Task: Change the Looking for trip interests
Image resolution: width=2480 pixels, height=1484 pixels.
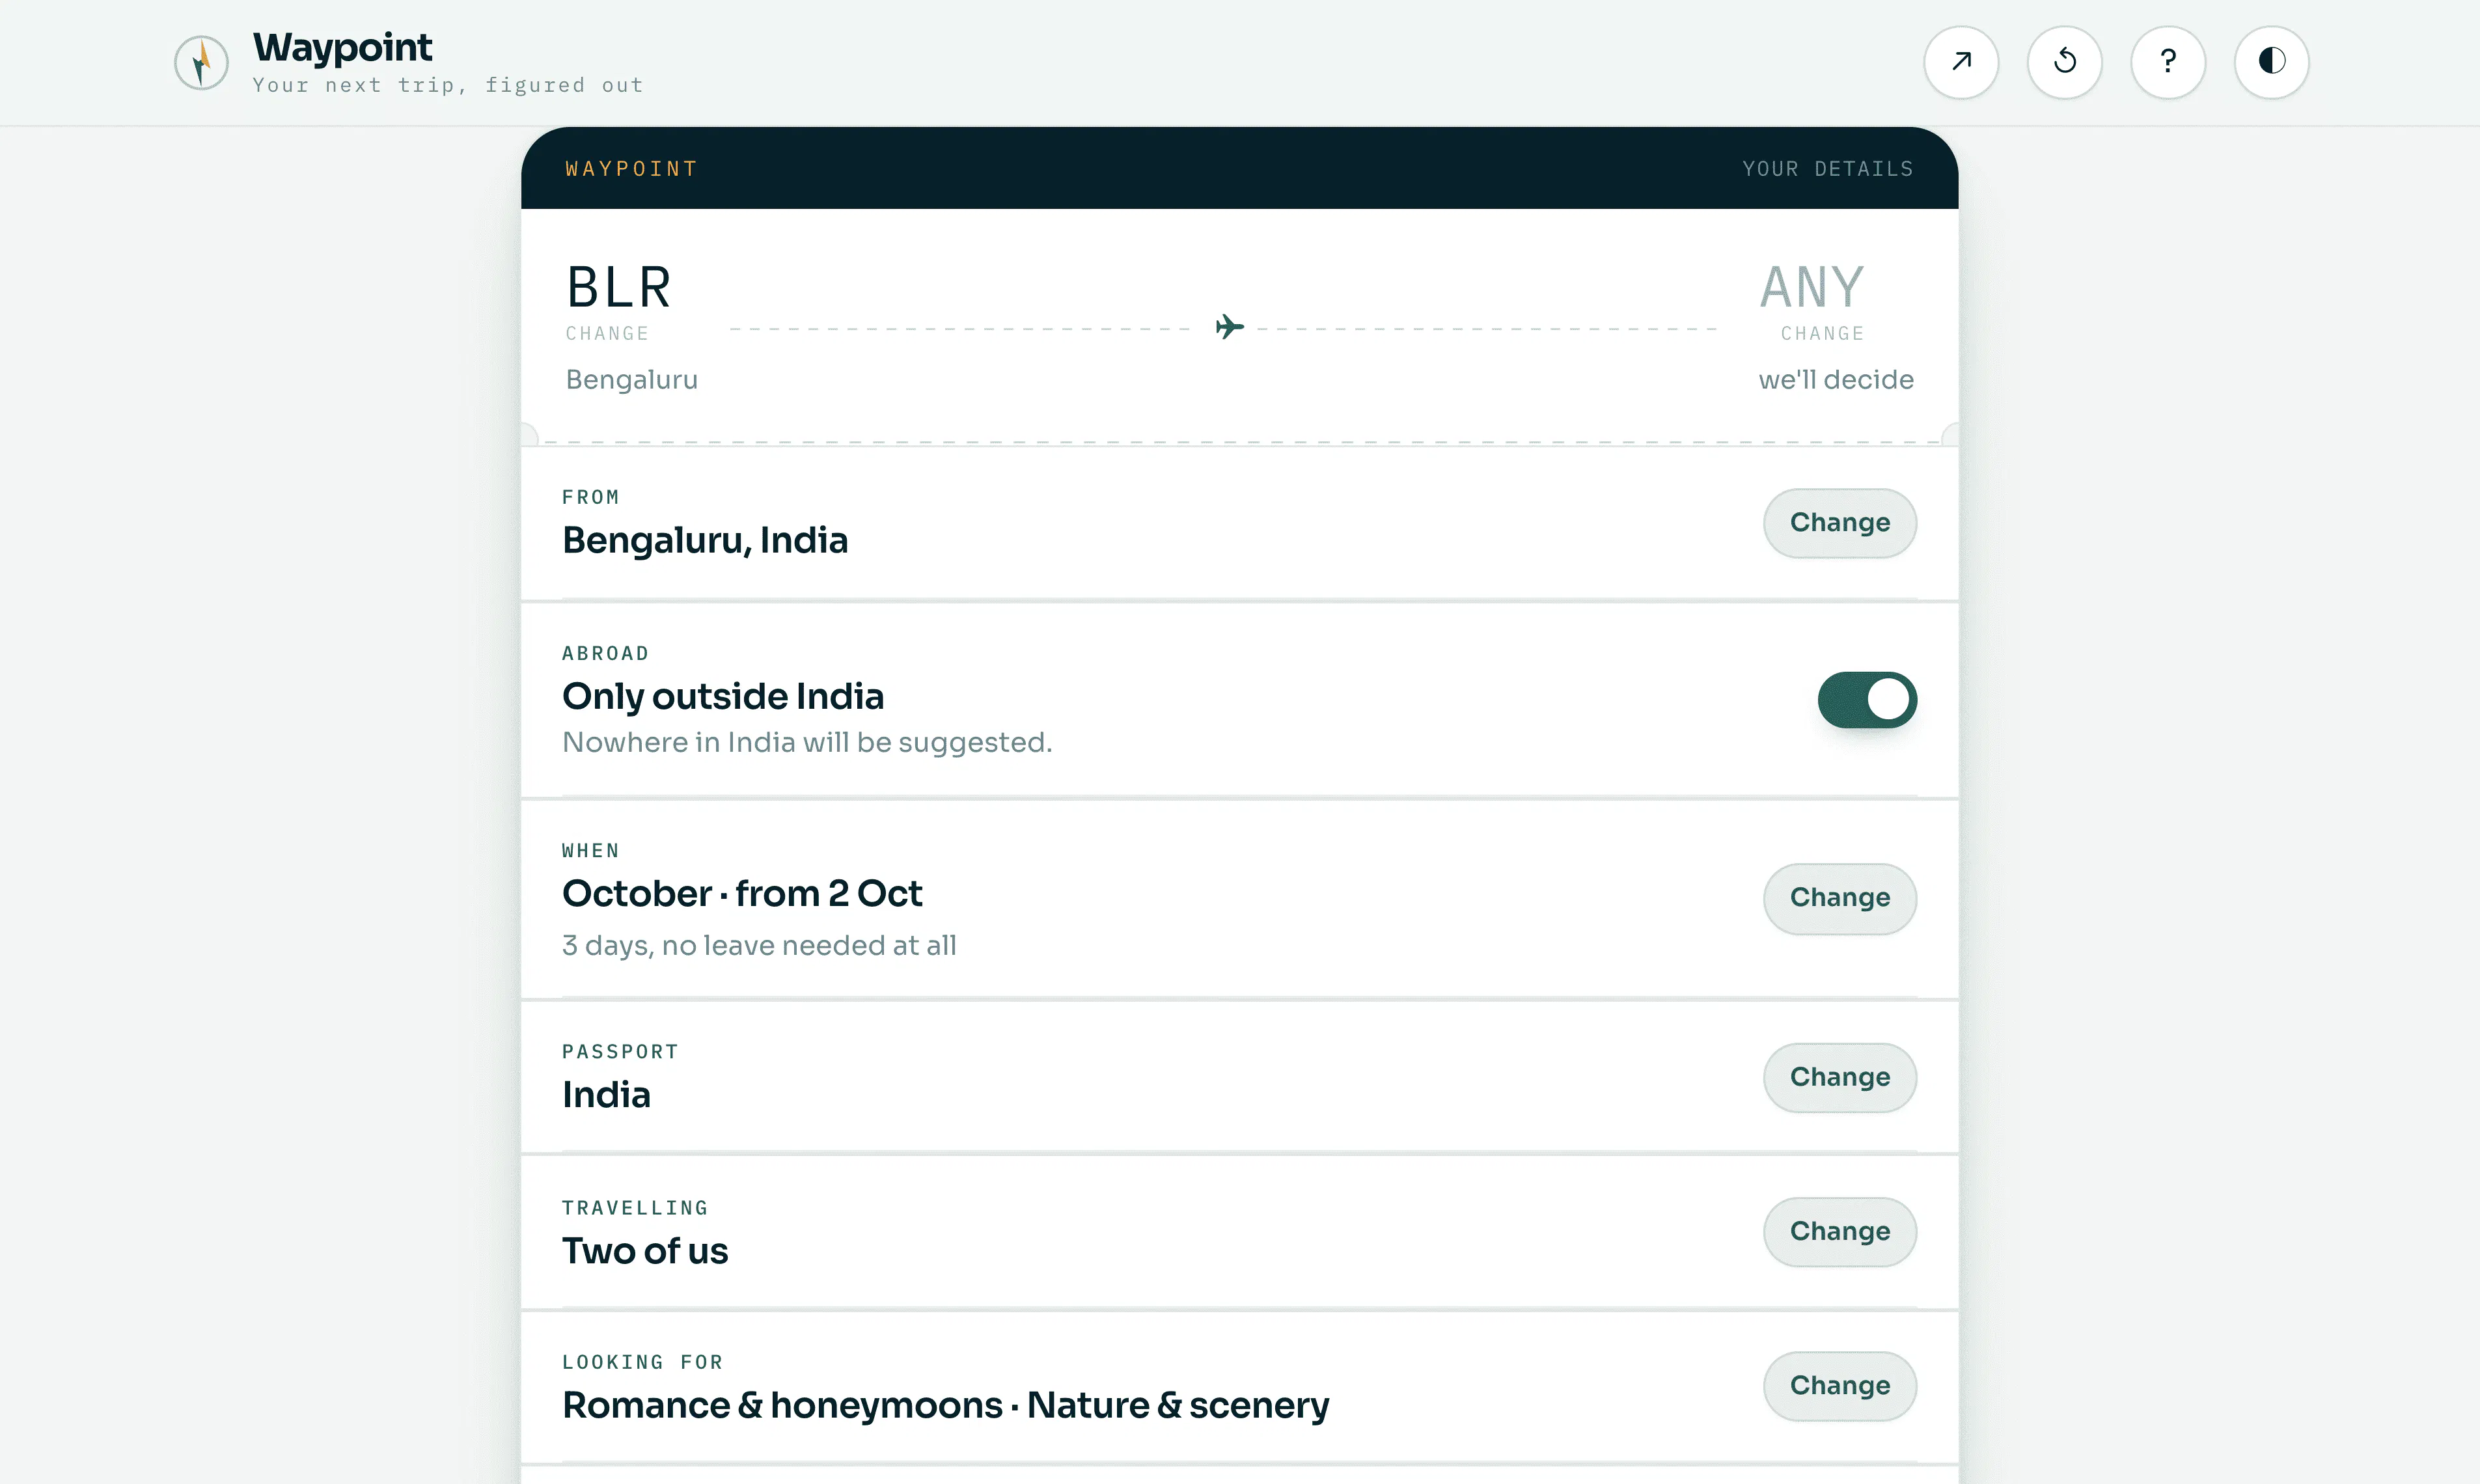Action: [1840, 1386]
